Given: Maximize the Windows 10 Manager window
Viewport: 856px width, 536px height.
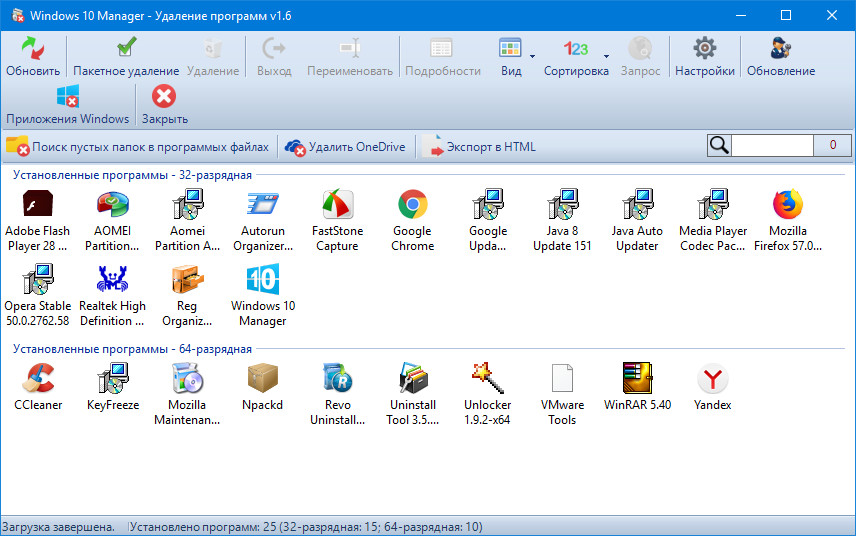Looking at the screenshot, I should pos(786,15).
